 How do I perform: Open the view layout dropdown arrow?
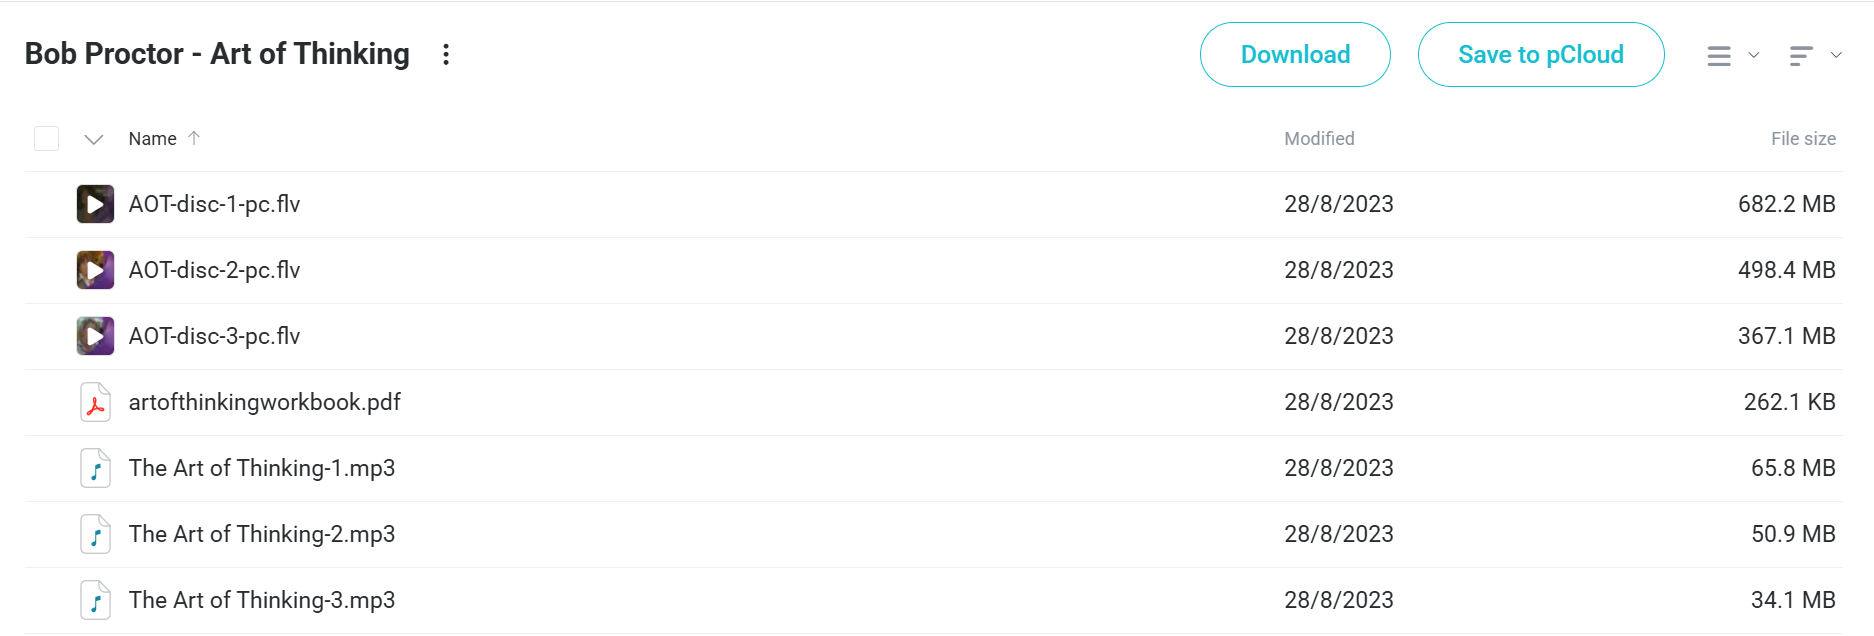click(1753, 55)
